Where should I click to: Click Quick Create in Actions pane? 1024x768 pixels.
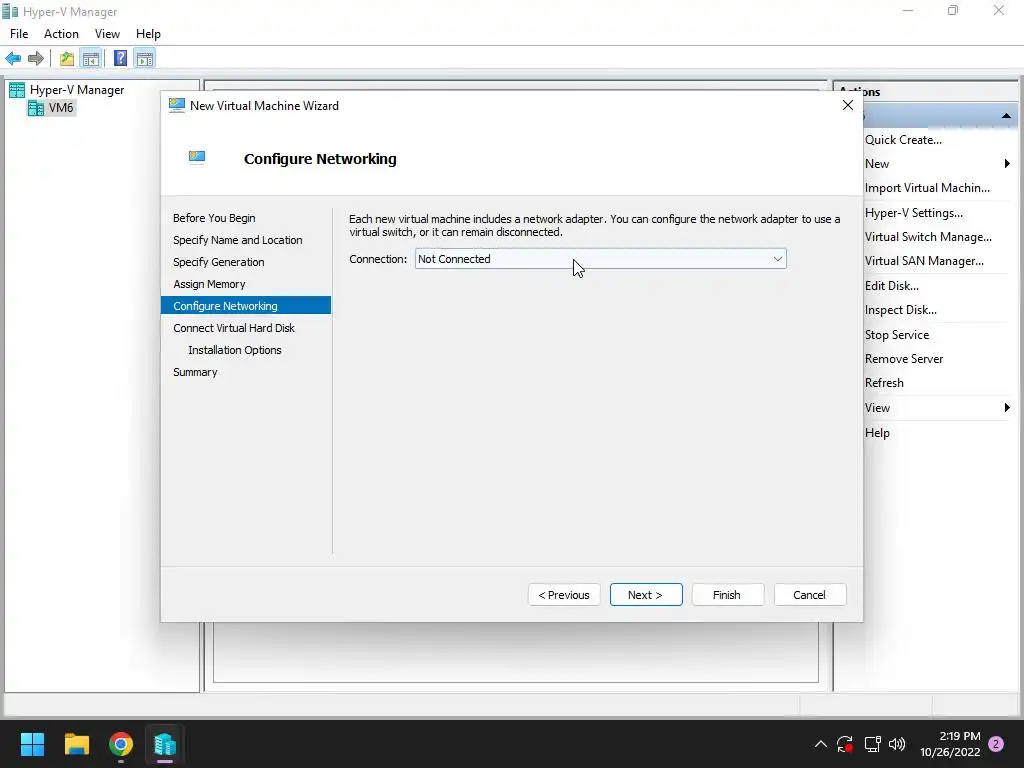coord(903,140)
